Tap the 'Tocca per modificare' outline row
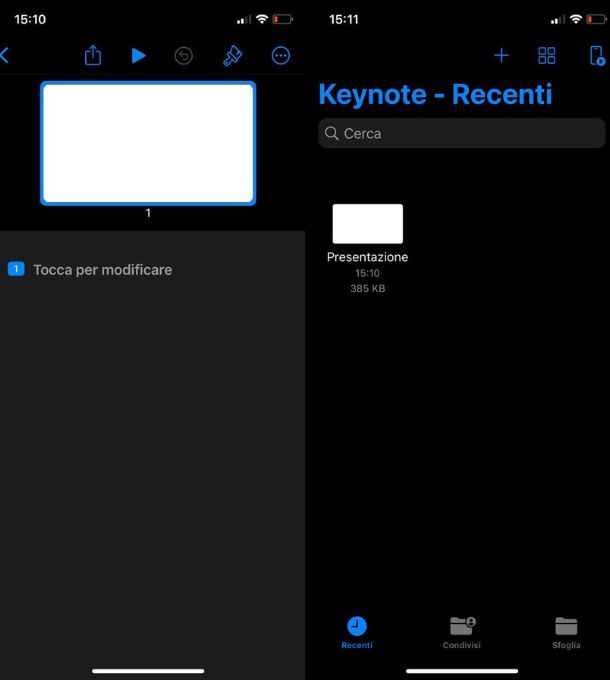This screenshot has height=680, width=610. pos(152,270)
